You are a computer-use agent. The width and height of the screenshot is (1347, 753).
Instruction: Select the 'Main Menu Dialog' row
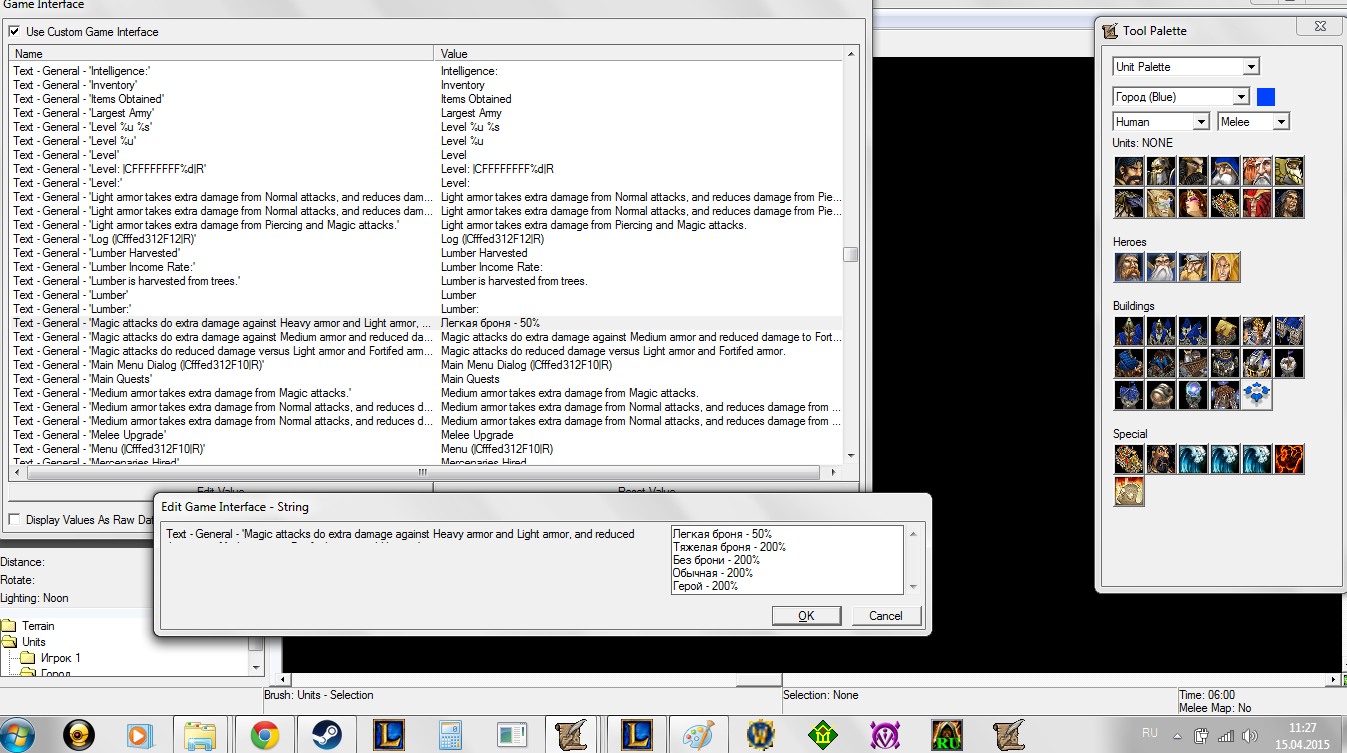tap(427, 365)
